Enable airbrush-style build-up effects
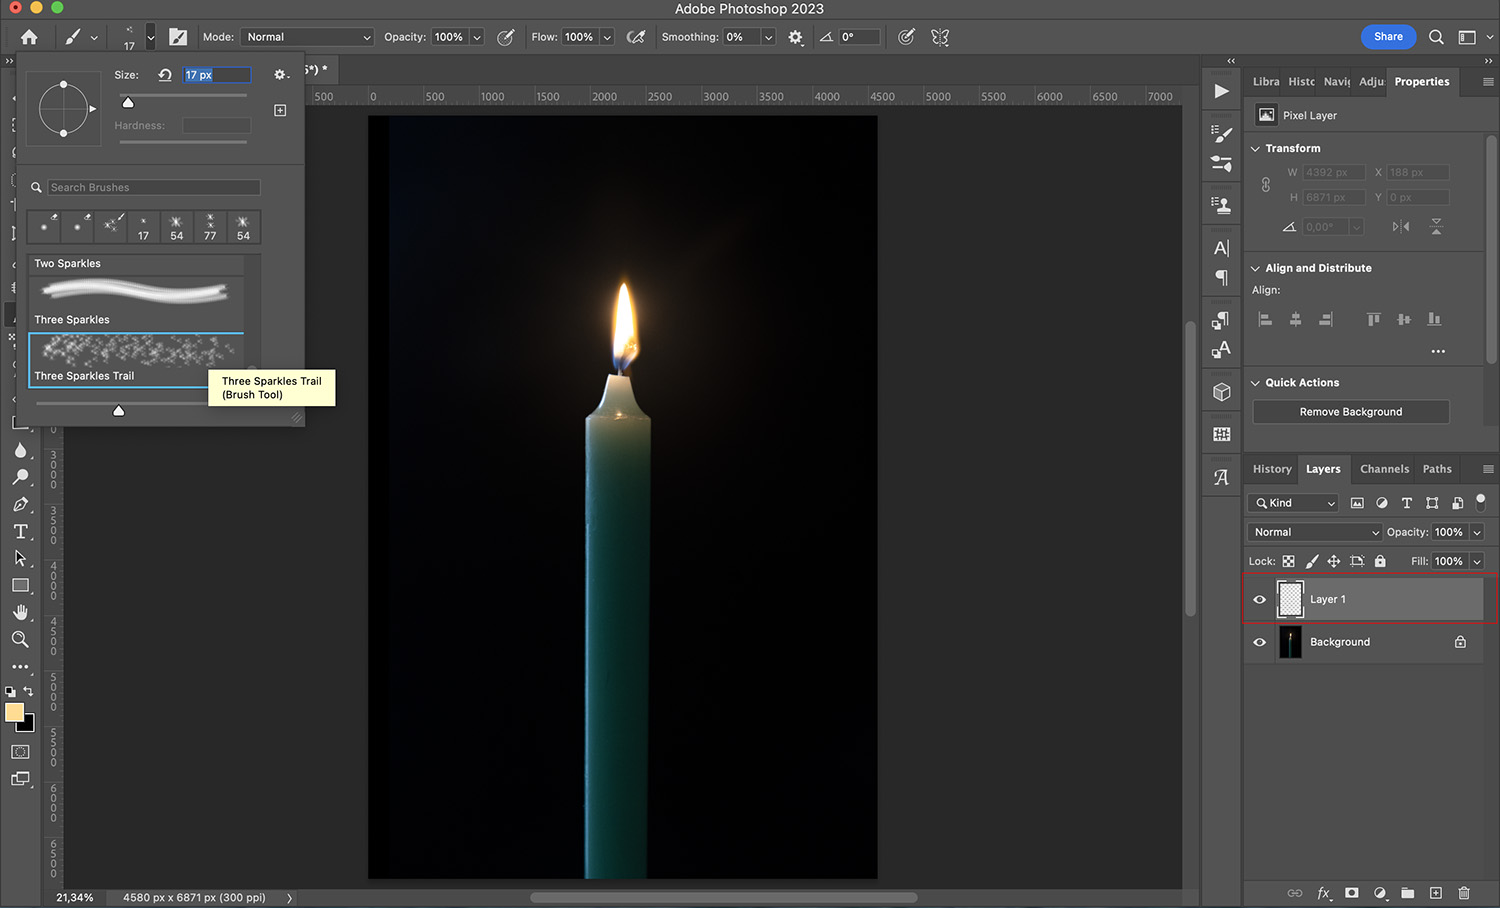Screen dimensions: 1500x908 (636, 37)
